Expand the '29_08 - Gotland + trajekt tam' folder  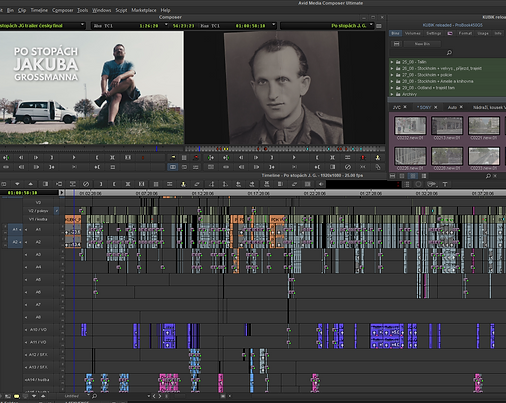pyautogui.click(x=392, y=88)
